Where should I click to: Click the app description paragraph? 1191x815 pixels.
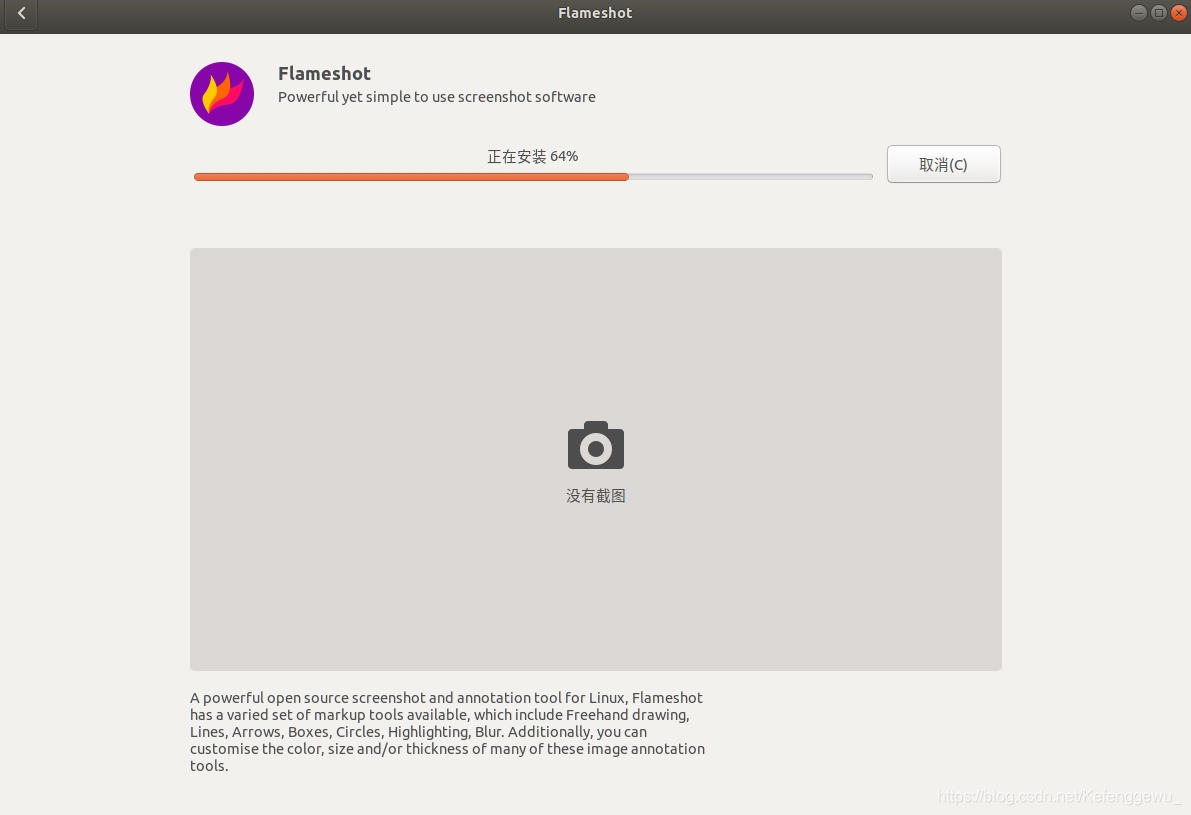[447, 731]
